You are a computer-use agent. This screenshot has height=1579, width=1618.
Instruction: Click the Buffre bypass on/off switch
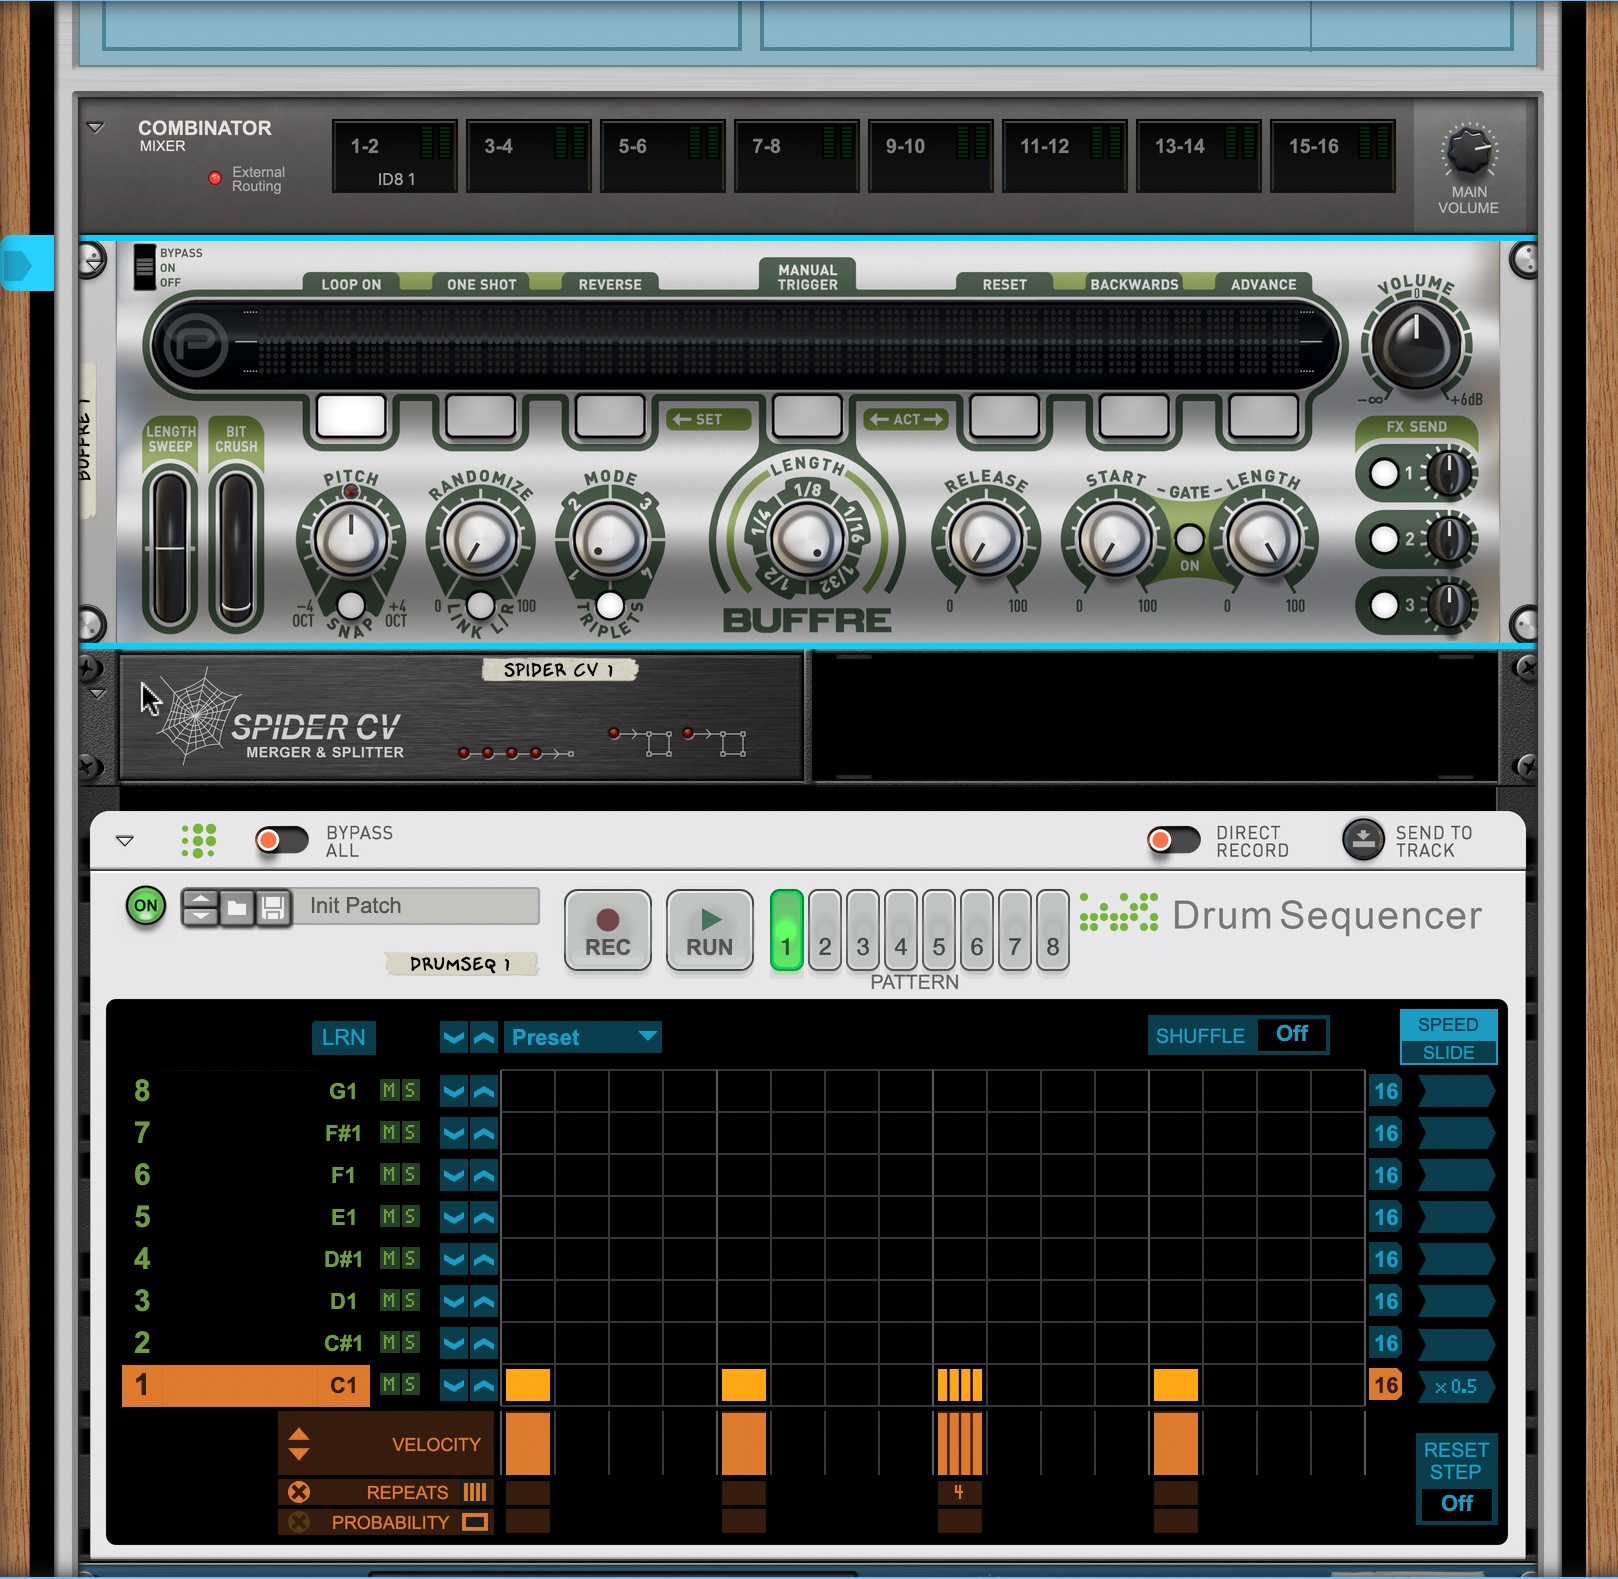(x=145, y=267)
